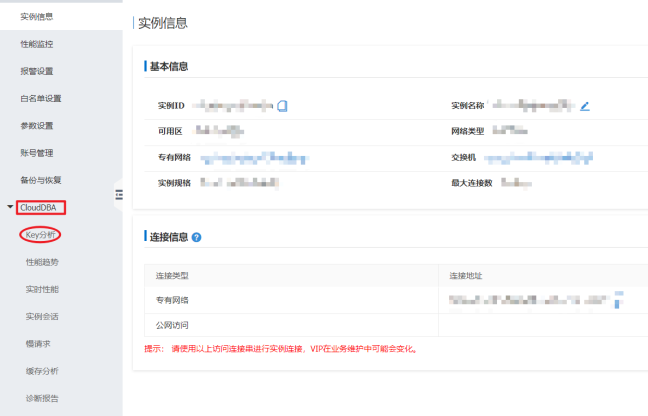Select 白名单设置 in the left menu
The width and height of the screenshot is (648, 416).
coord(41,98)
